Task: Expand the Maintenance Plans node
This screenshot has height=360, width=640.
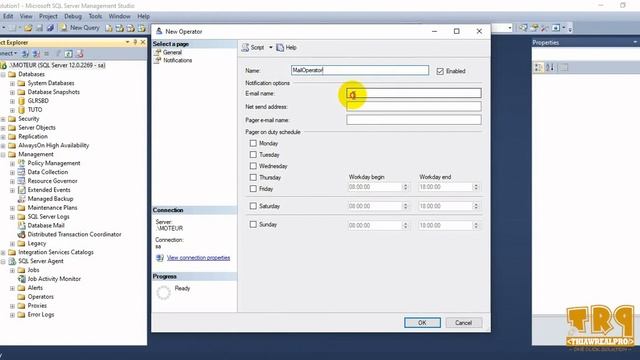Action: tap(12, 208)
